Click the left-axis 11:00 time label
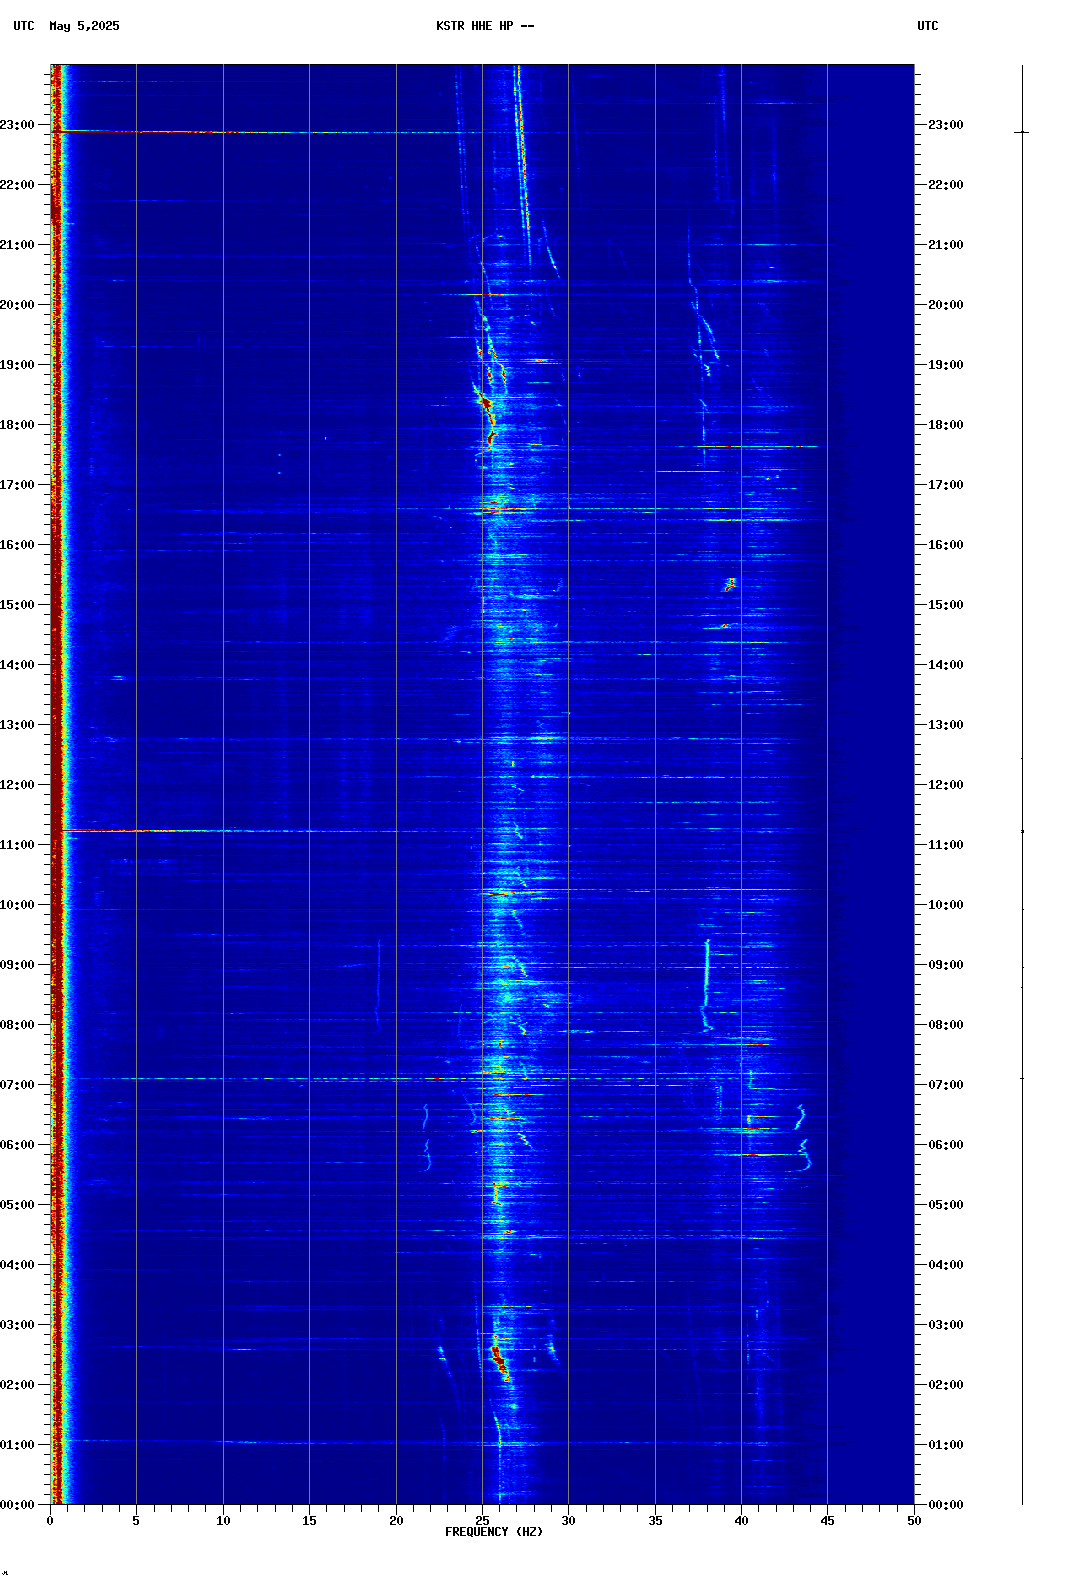Screen dimensions: 1066x1584 [17, 845]
